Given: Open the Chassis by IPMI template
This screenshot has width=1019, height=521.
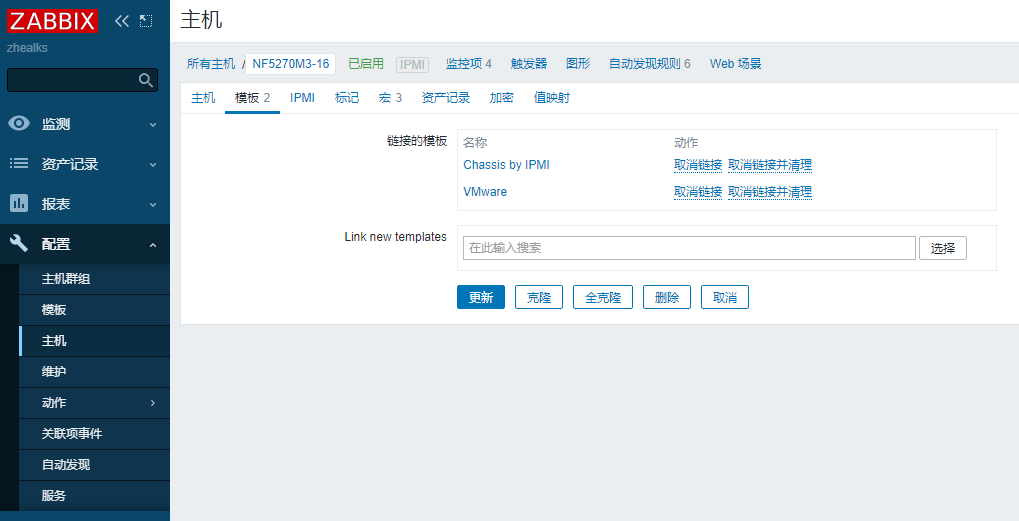Looking at the screenshot, I should [506, 165].
